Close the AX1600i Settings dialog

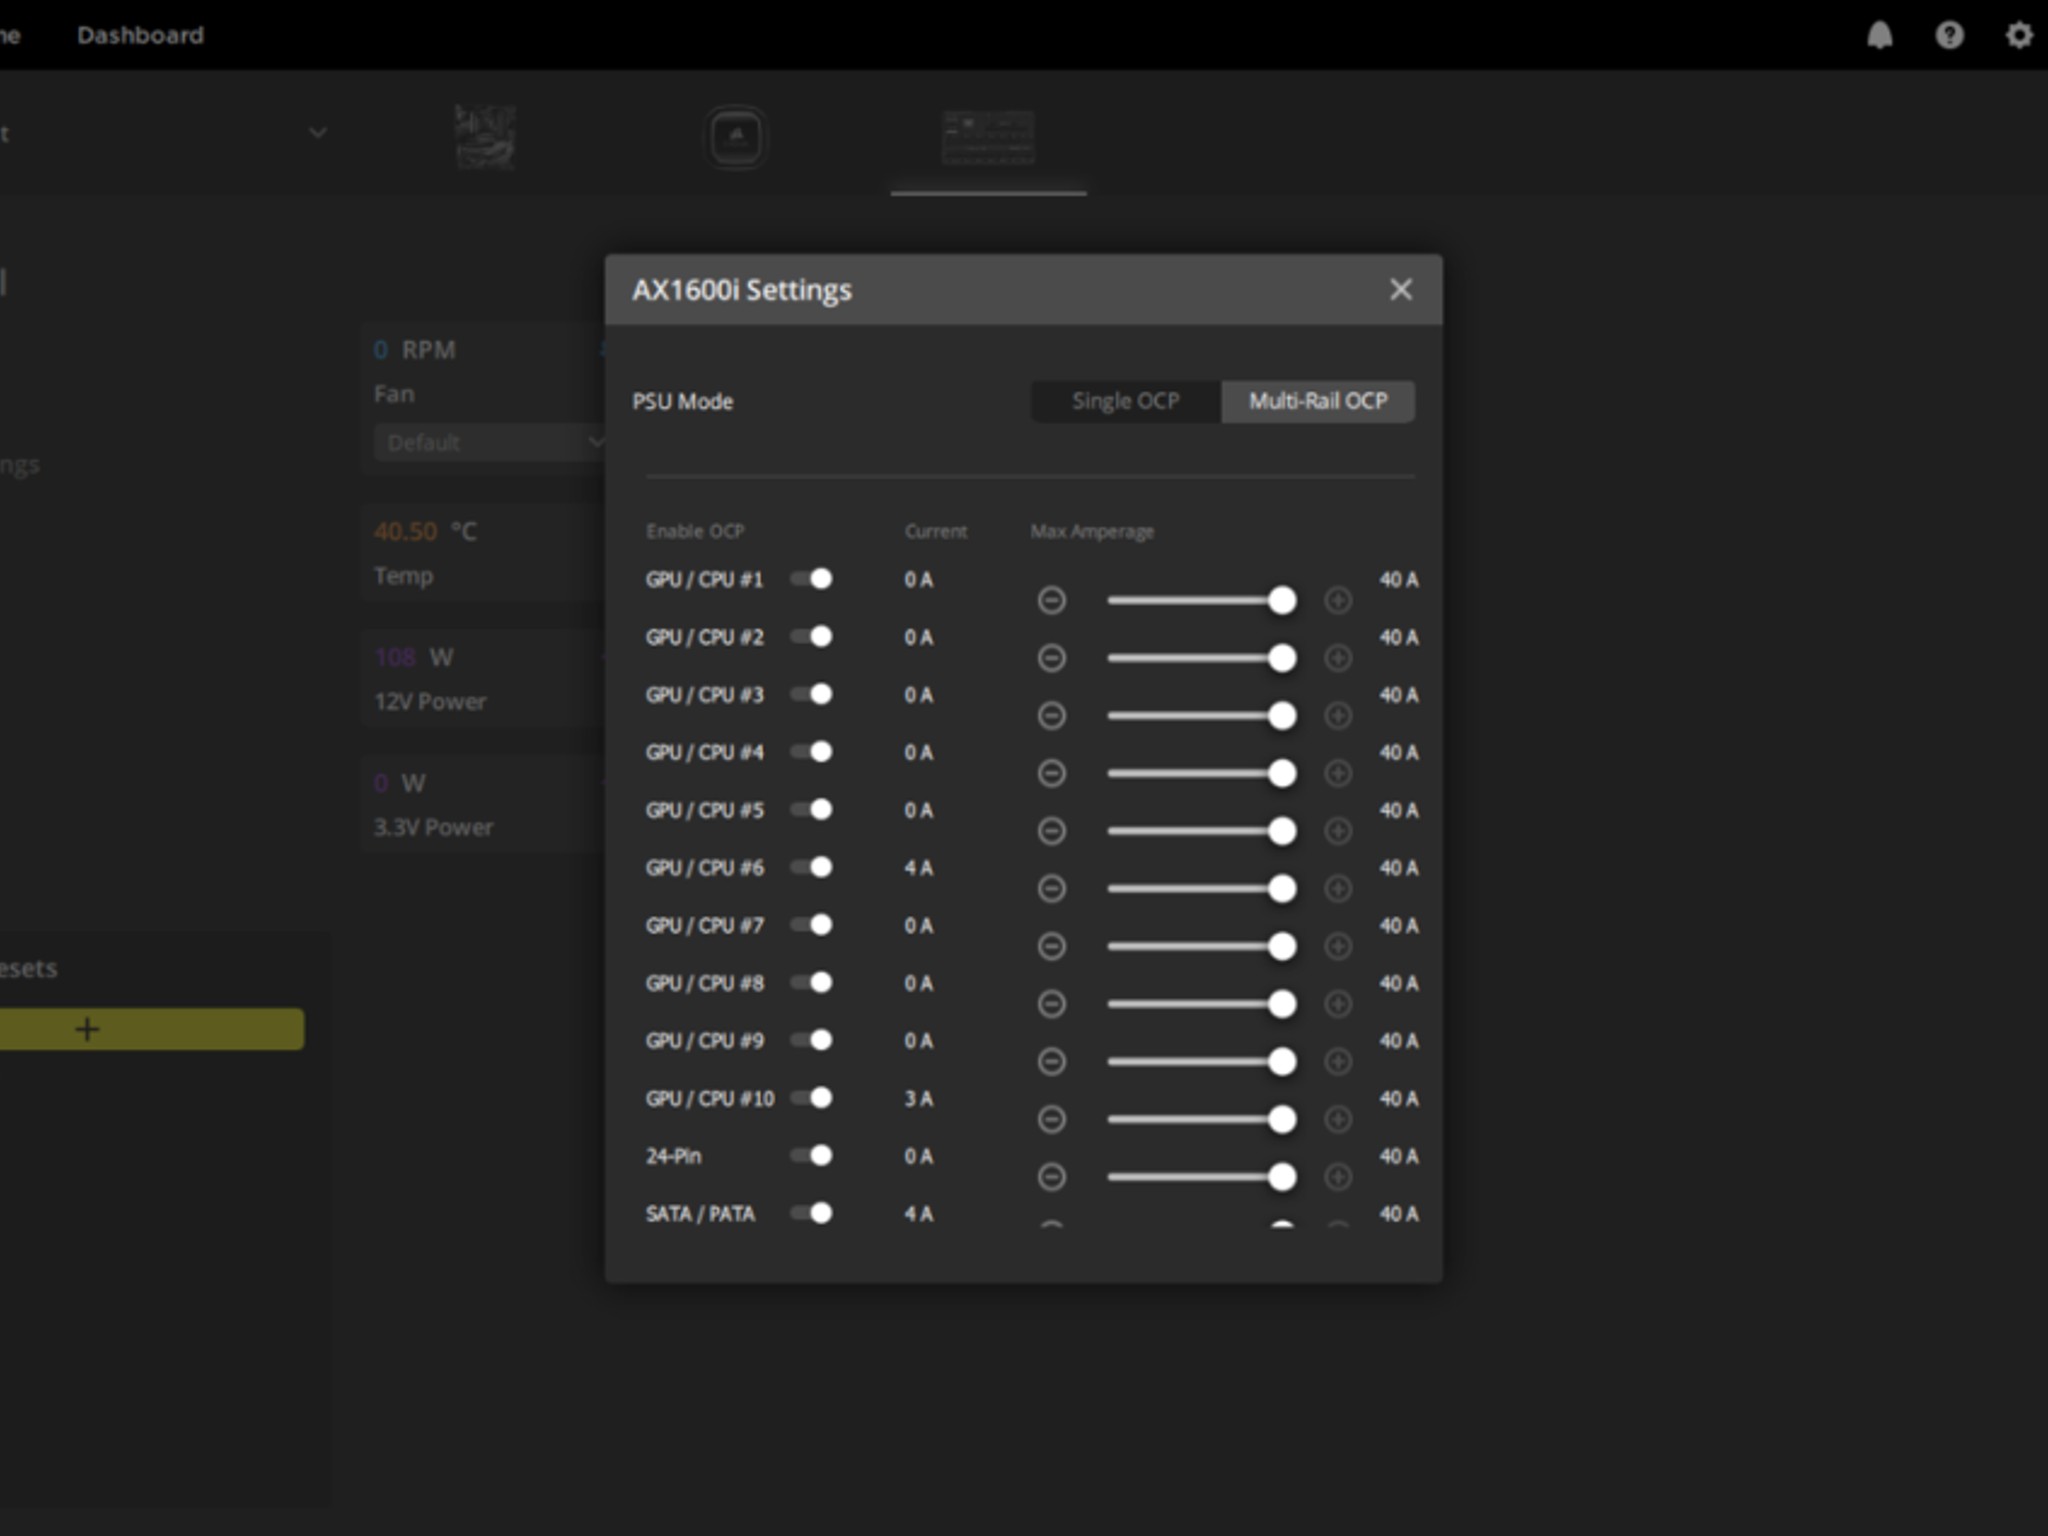click(x=1401, y=289)
